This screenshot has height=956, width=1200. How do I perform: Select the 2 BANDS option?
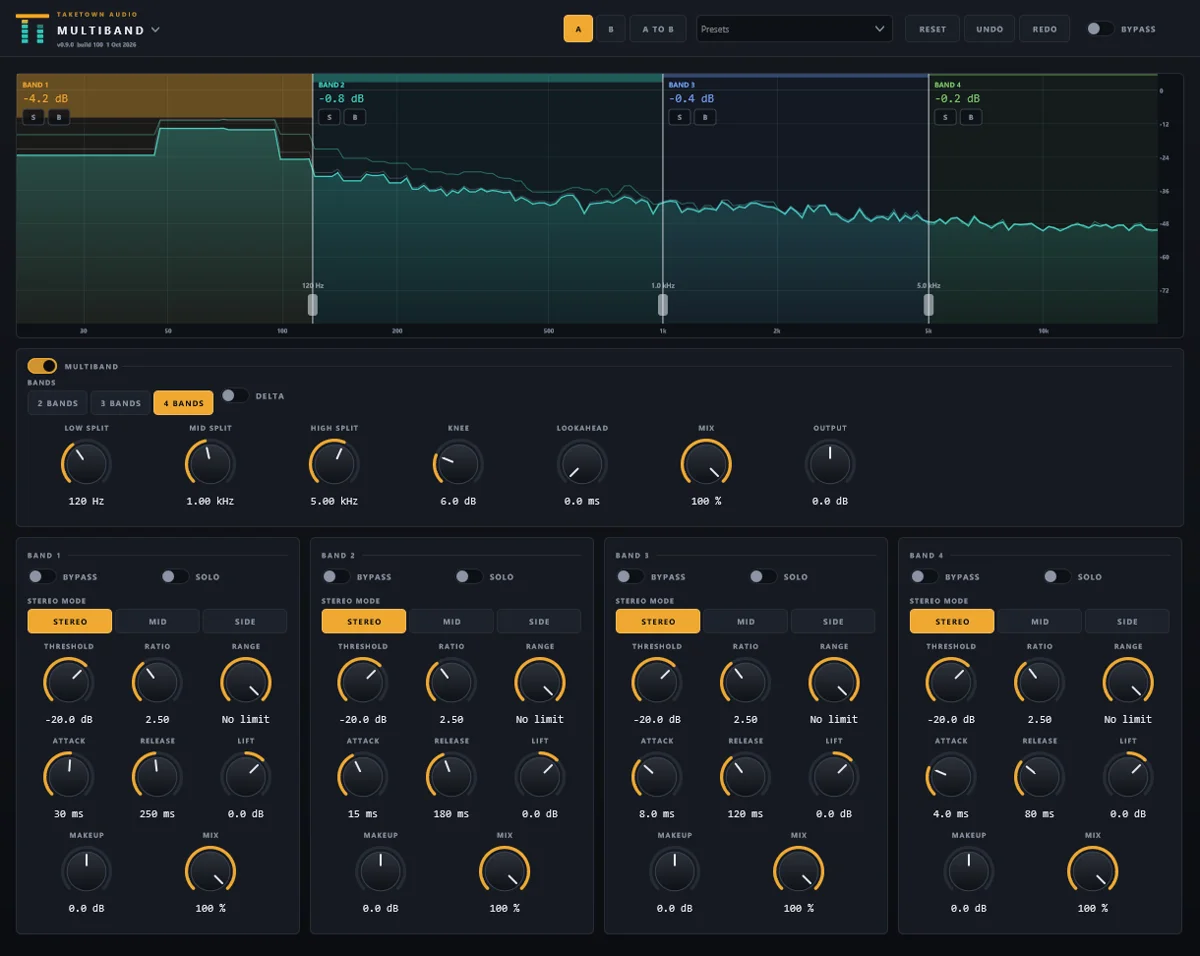pyautogui.click(x=58, y=403)
